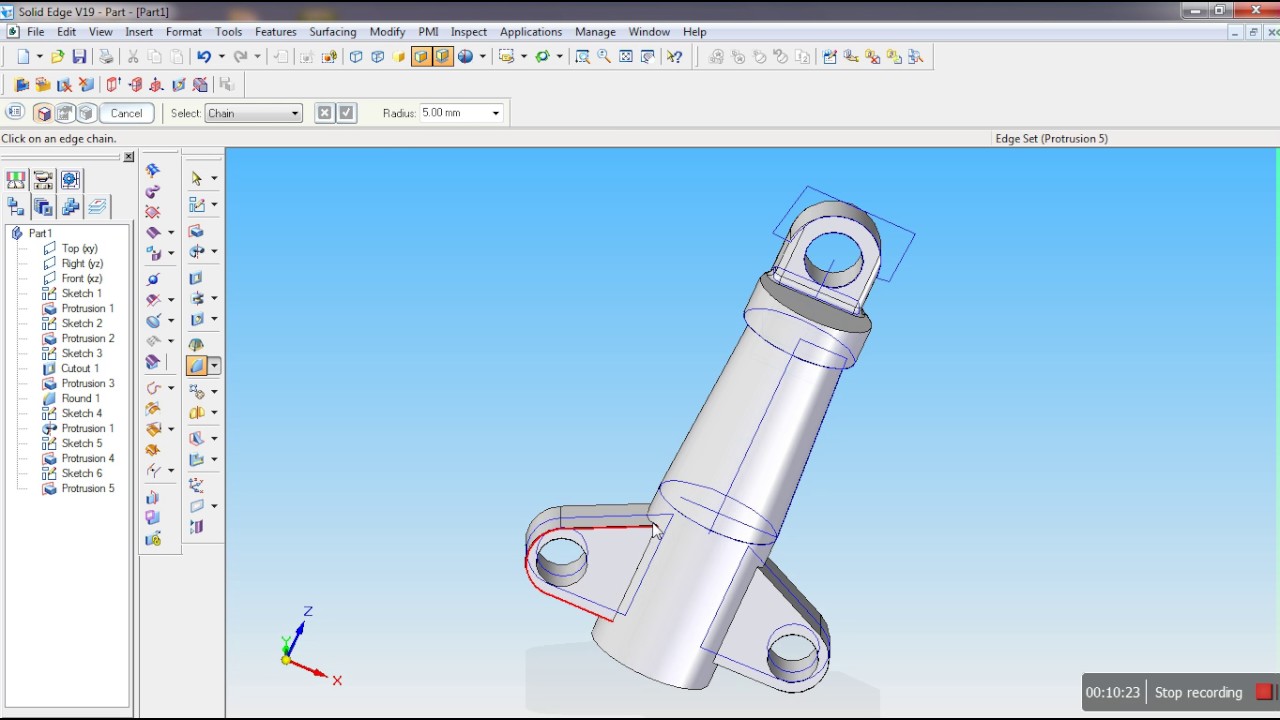Image resolution: width=1280 pixels, height=720 pixels.
Task: Print the document with printer icon
Action: click(x=106, y=57)
